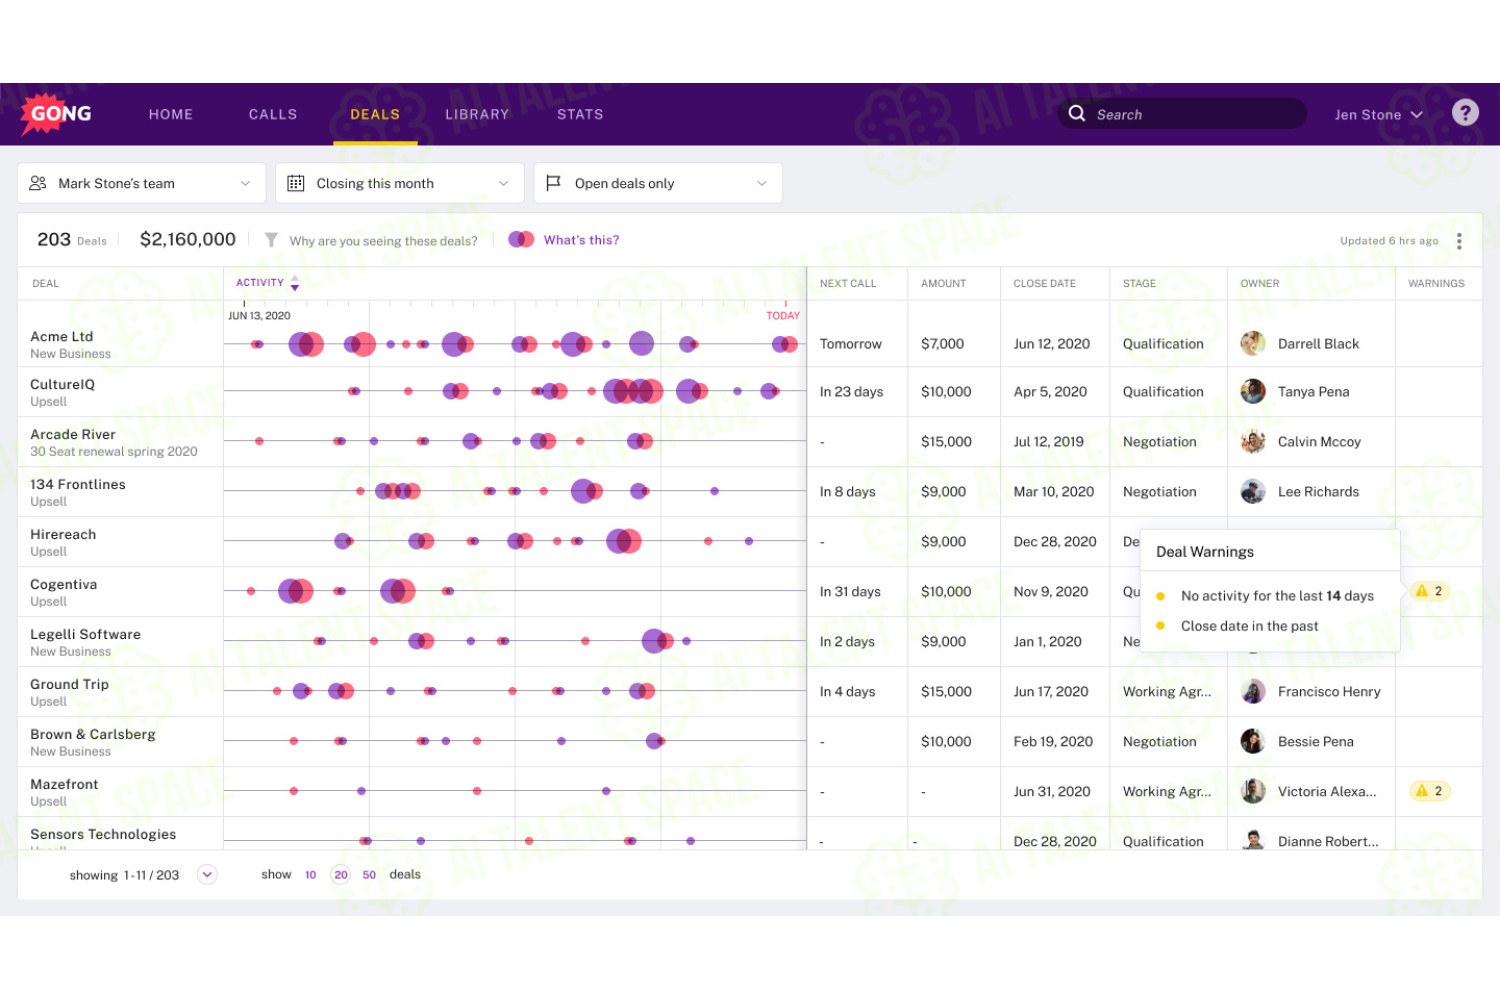1500x1000 pixels.
Task: Open the Mark Stone's team dropdown
Action: [141, 183]
